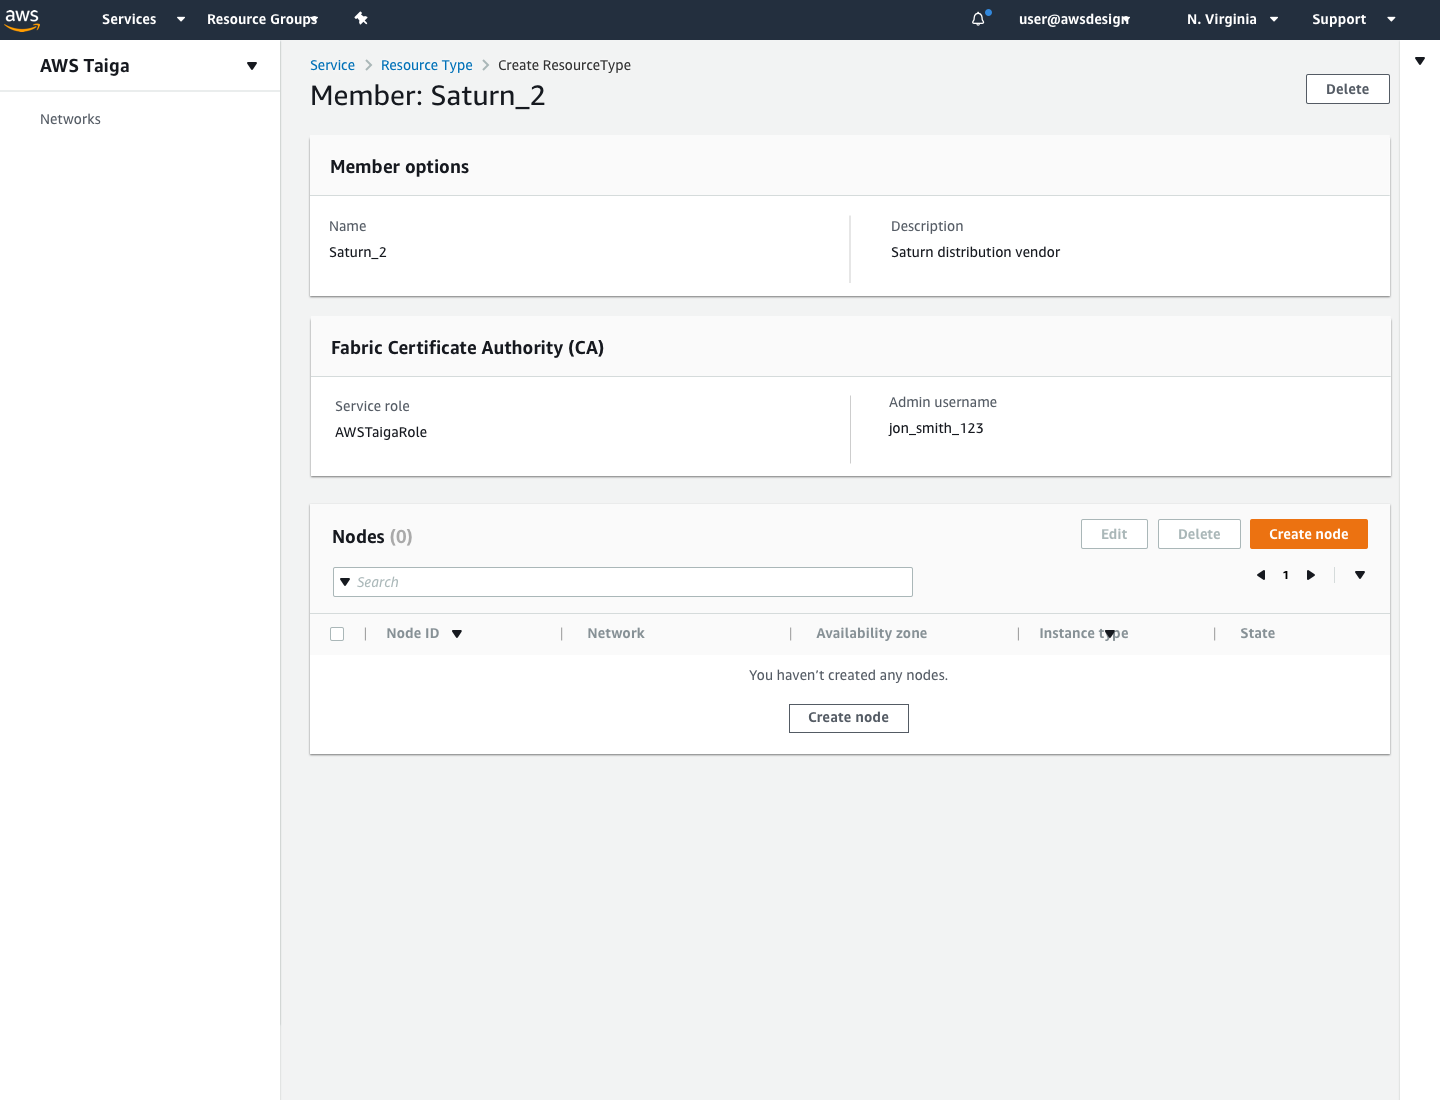
Task: Click the Saturn_2 name value
Action: tap(358, 252)
